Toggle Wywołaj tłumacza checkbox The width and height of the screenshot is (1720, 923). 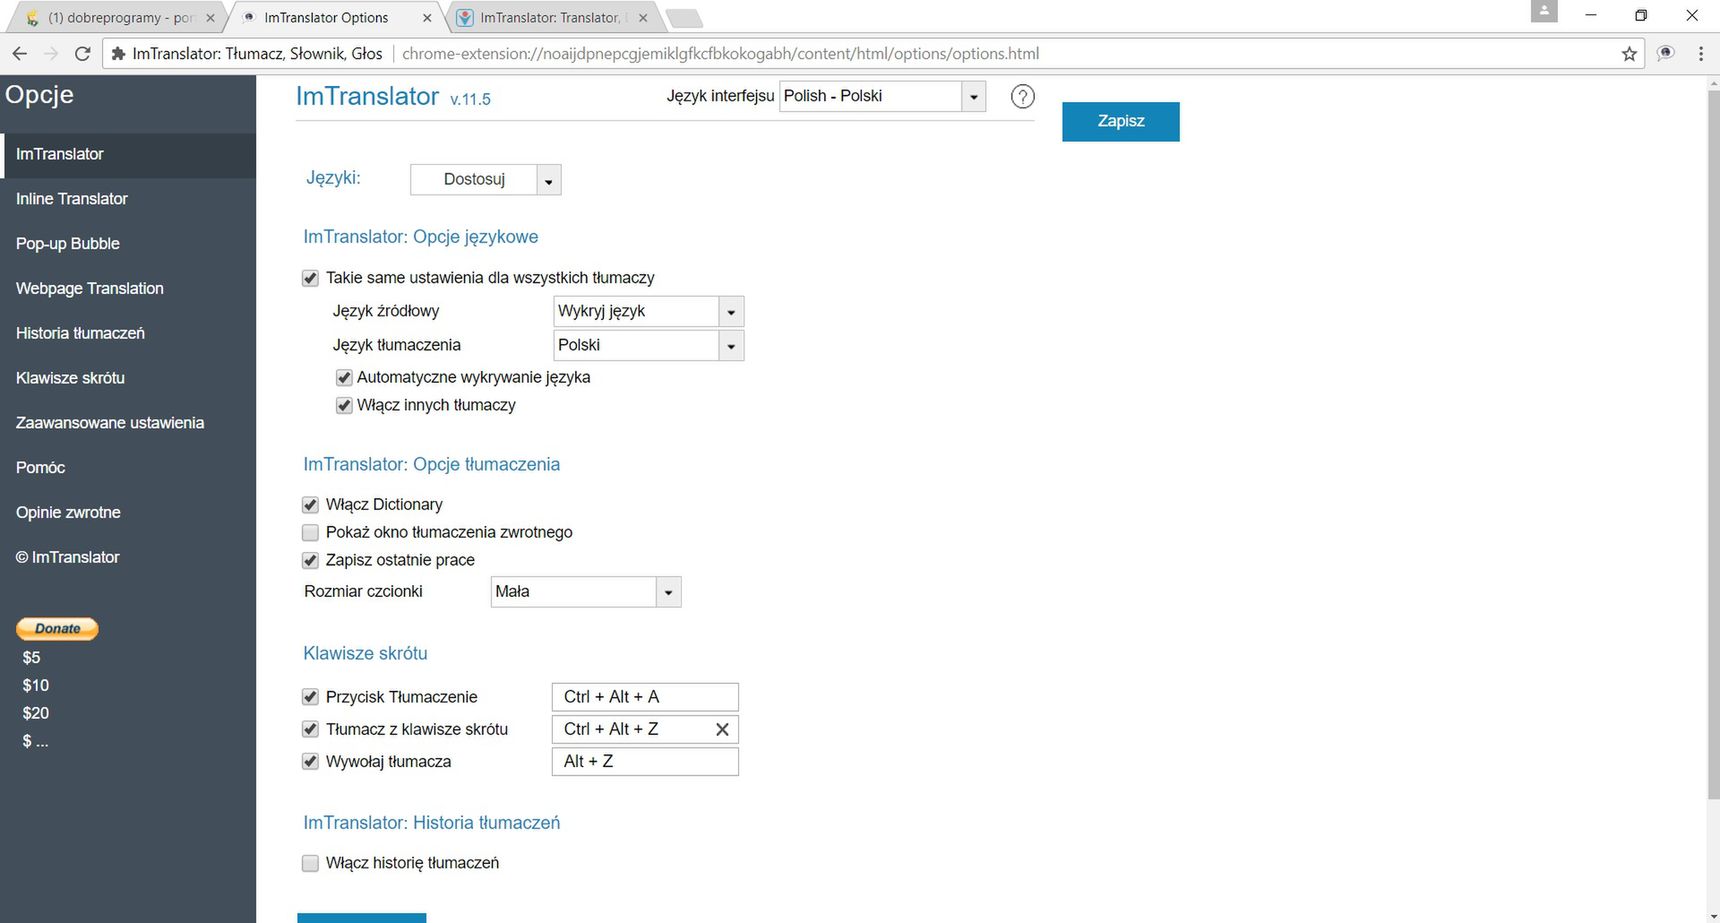click(x=310, y=762)
